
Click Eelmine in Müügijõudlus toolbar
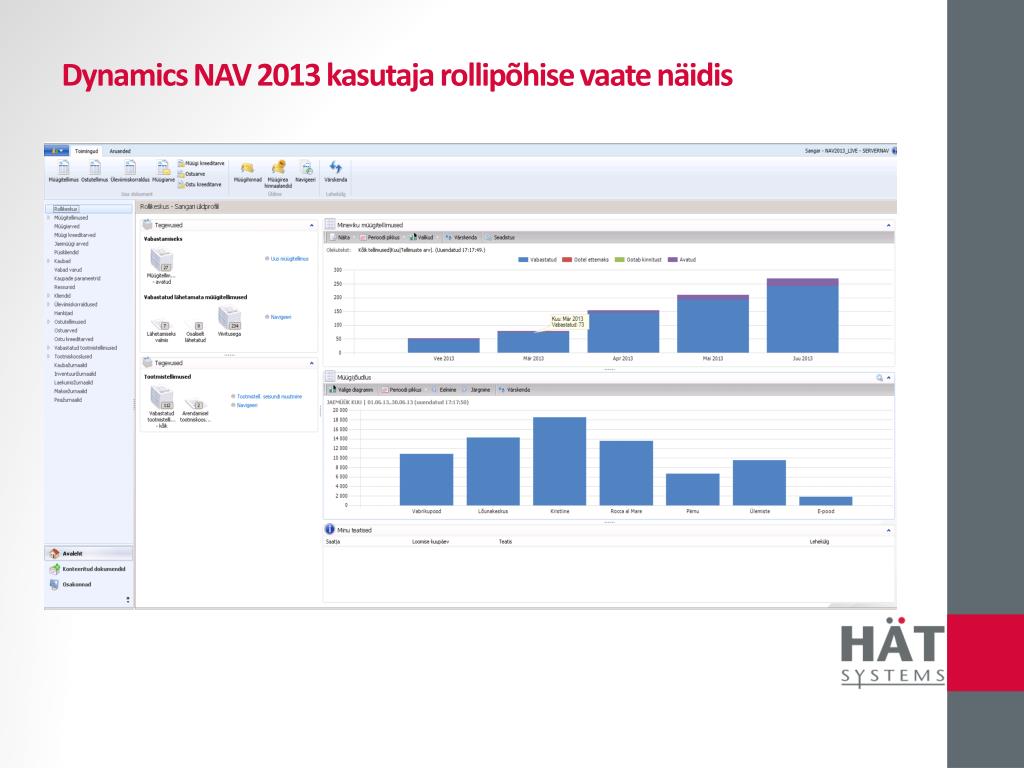click(x=444, y=390)
